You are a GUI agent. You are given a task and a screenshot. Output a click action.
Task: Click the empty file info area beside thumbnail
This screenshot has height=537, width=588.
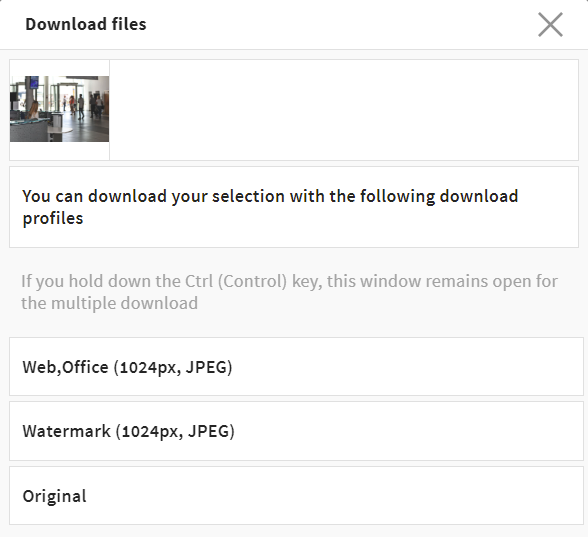click(x=344, y=110)
